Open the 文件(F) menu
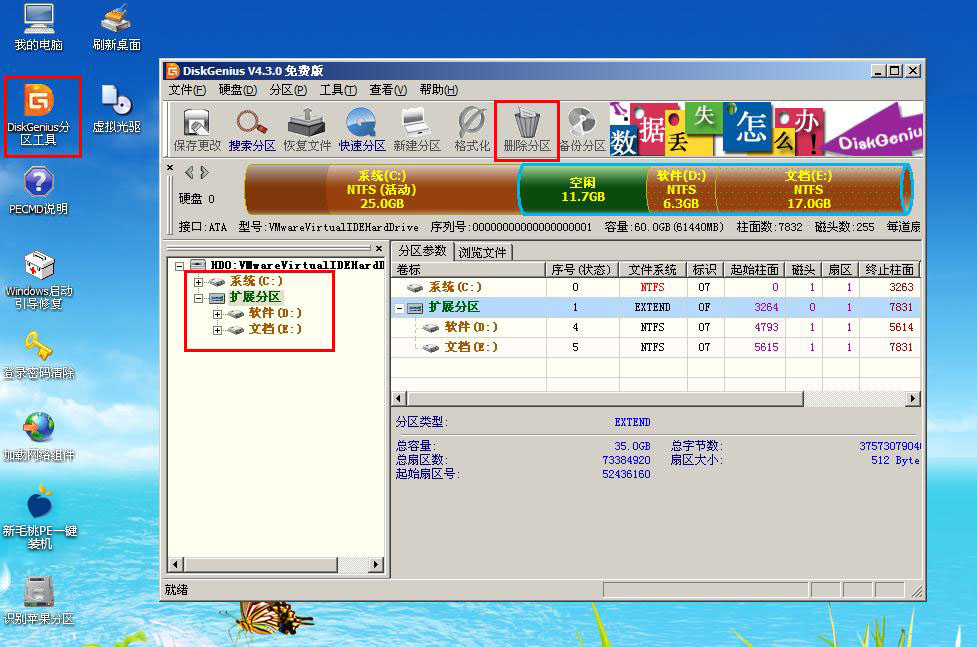The height and width of the screenshot is (647, 977). (187, 90)
